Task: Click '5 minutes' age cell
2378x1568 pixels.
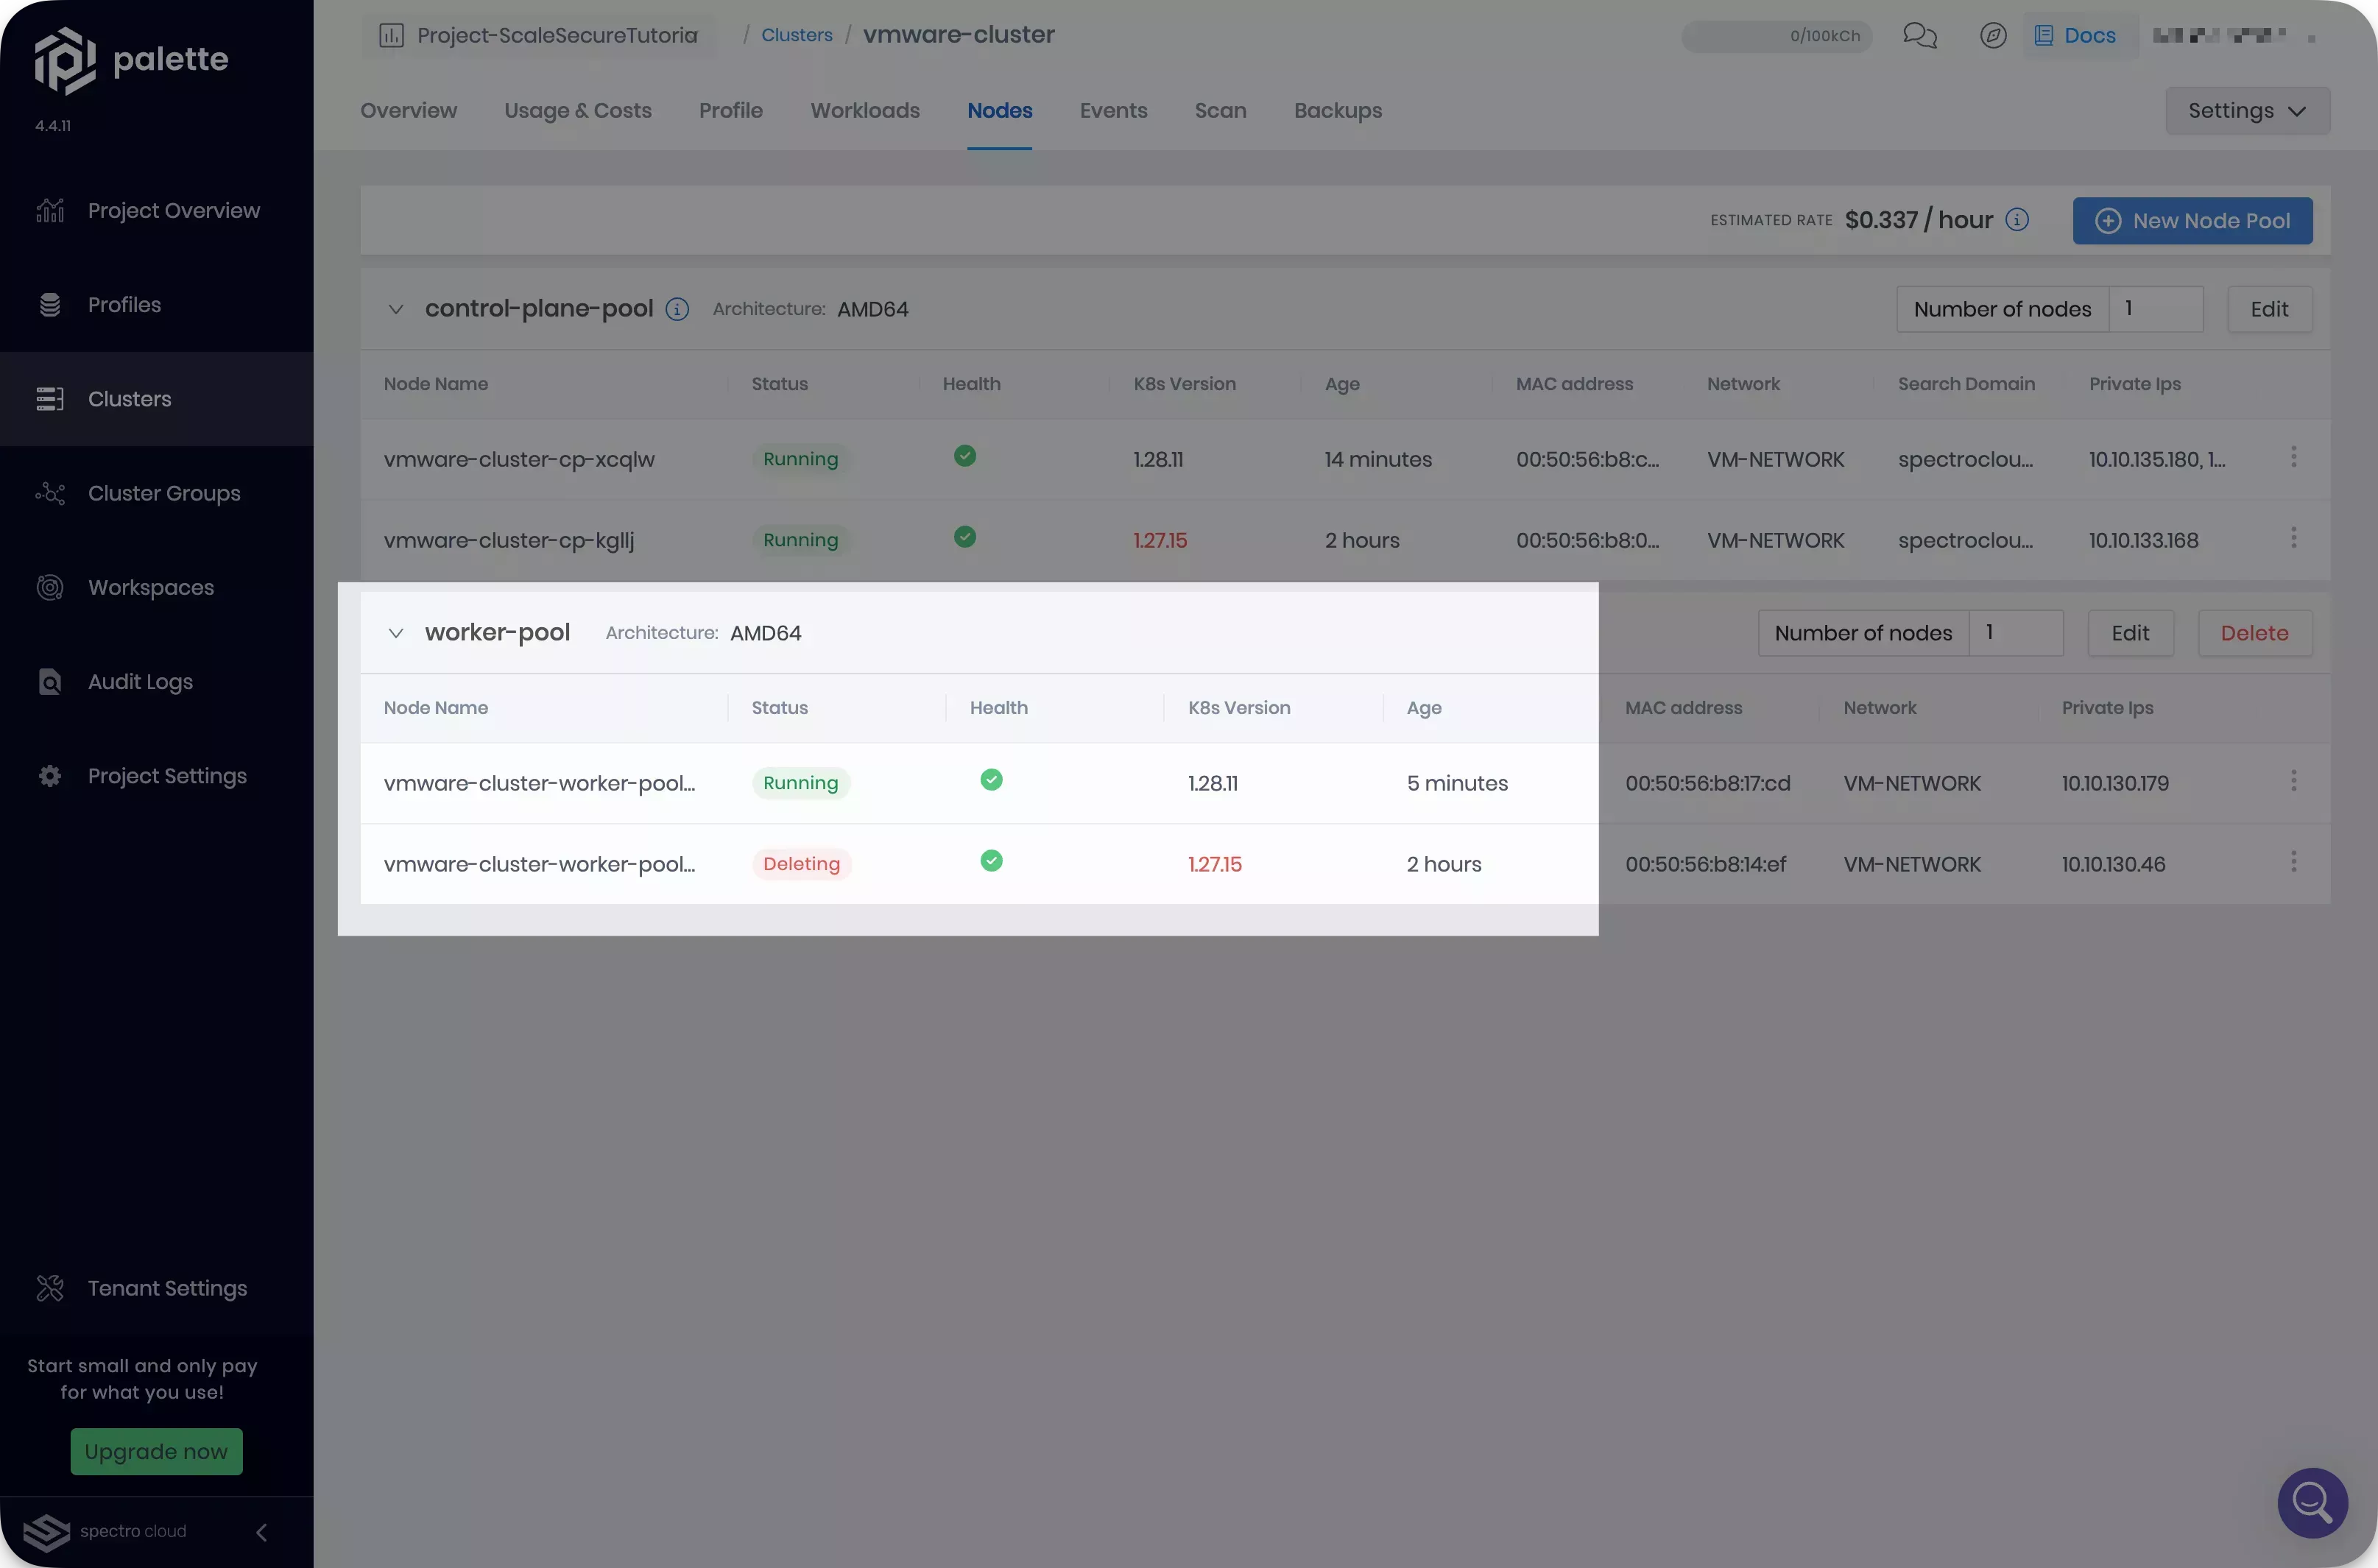Action: point(1457,783)
